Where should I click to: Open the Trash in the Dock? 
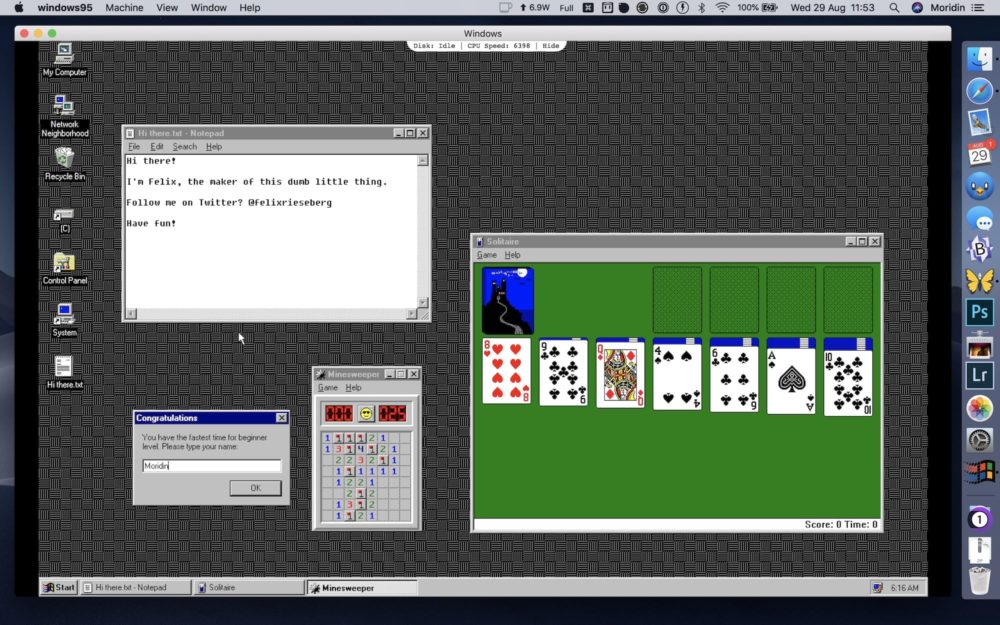(980, 579)
